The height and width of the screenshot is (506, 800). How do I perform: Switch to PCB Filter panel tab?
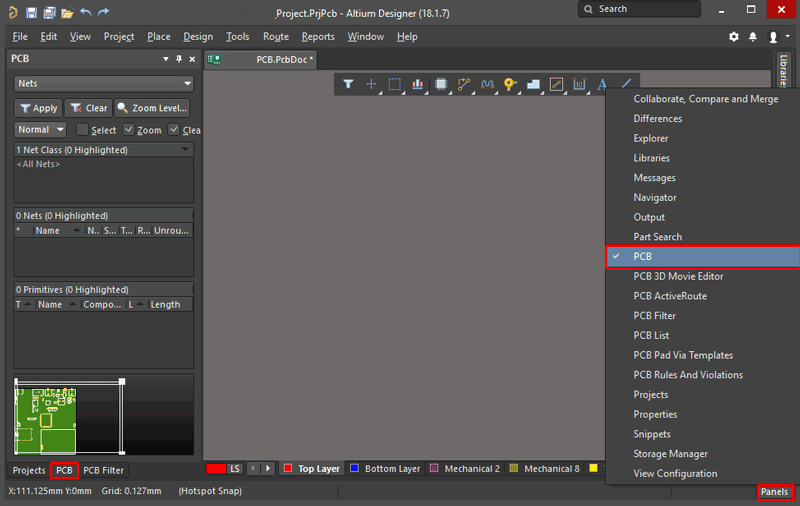click(x=104, y=470)
